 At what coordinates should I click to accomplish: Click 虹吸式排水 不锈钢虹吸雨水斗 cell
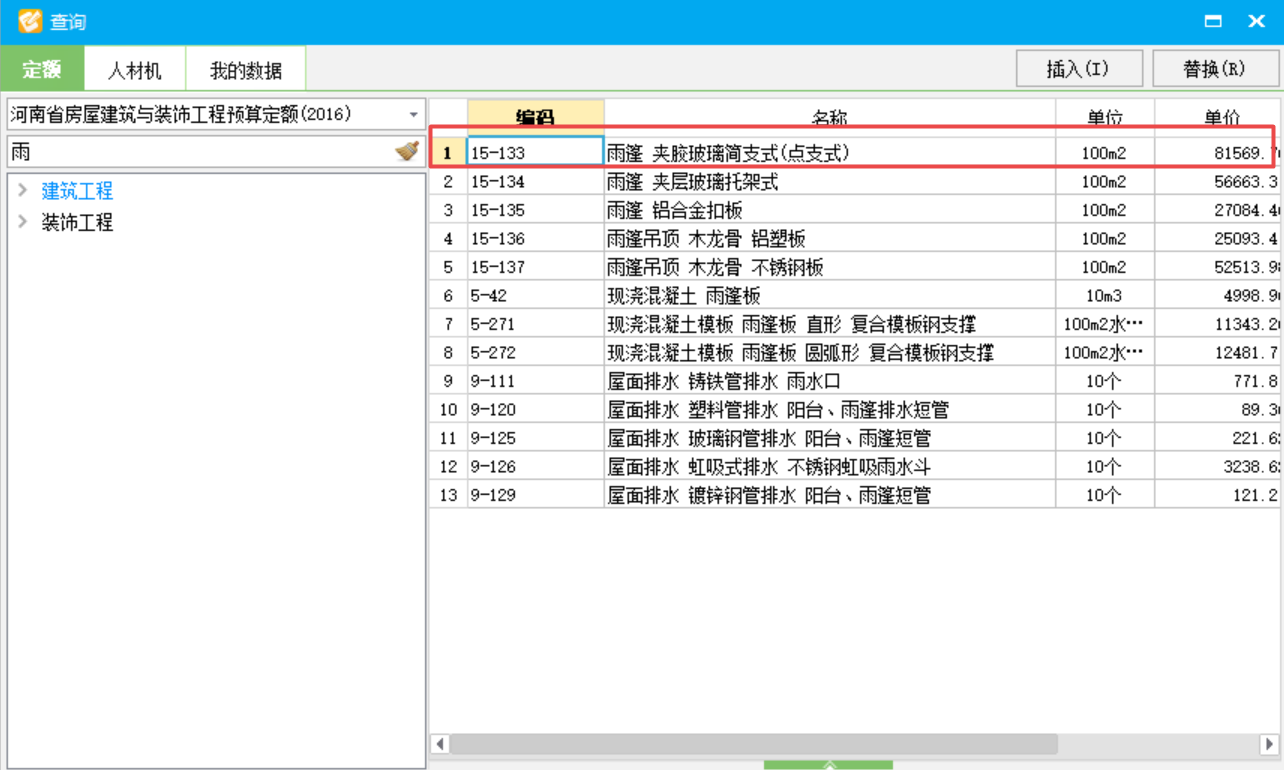(x=830, y=467)
